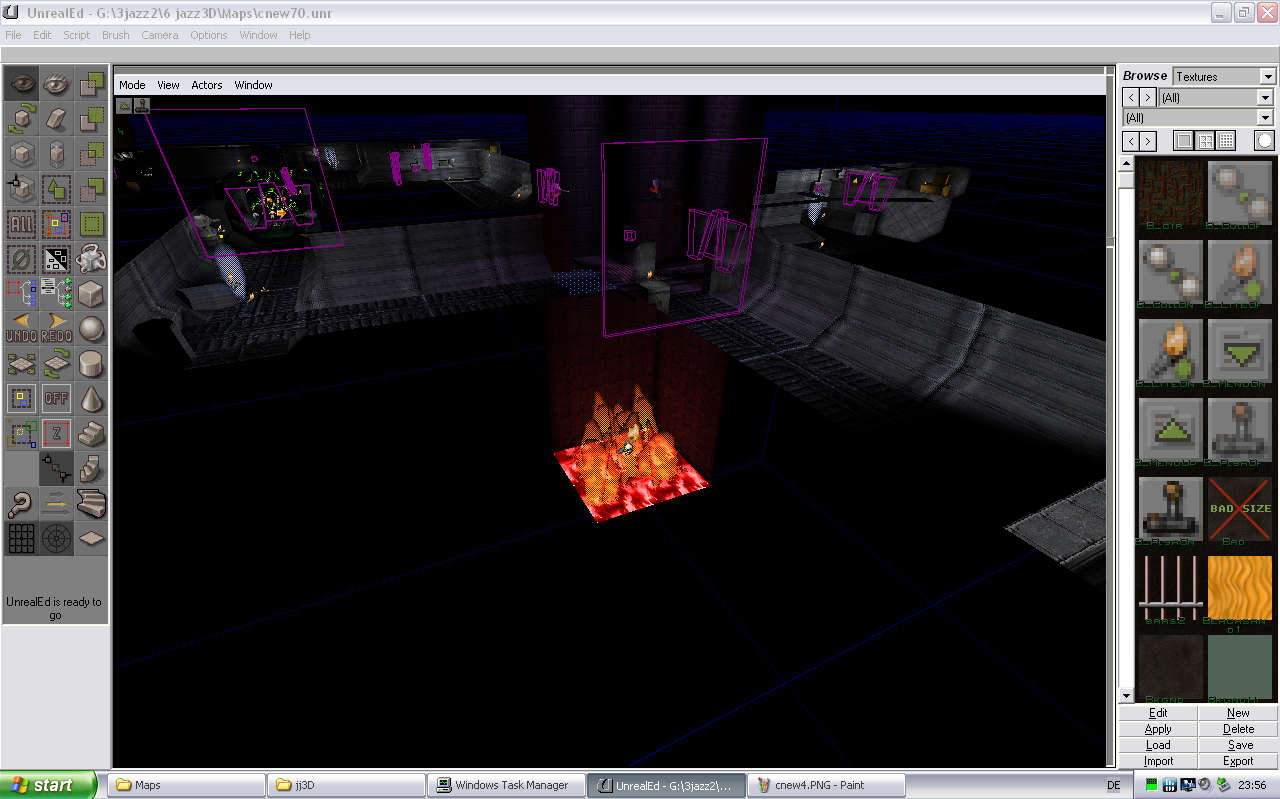Image resolution: width=1280 pixels, height=799 pixels.
Task: Select the BAD SIZE texture thumbnail
Action: coord(1239,509)
